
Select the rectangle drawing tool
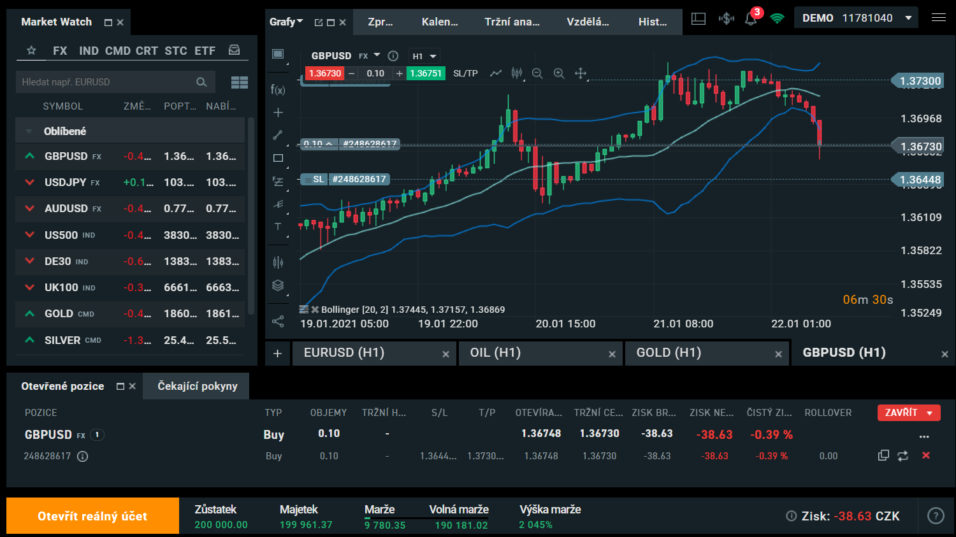pyautogui.click(x=278, y=158)
